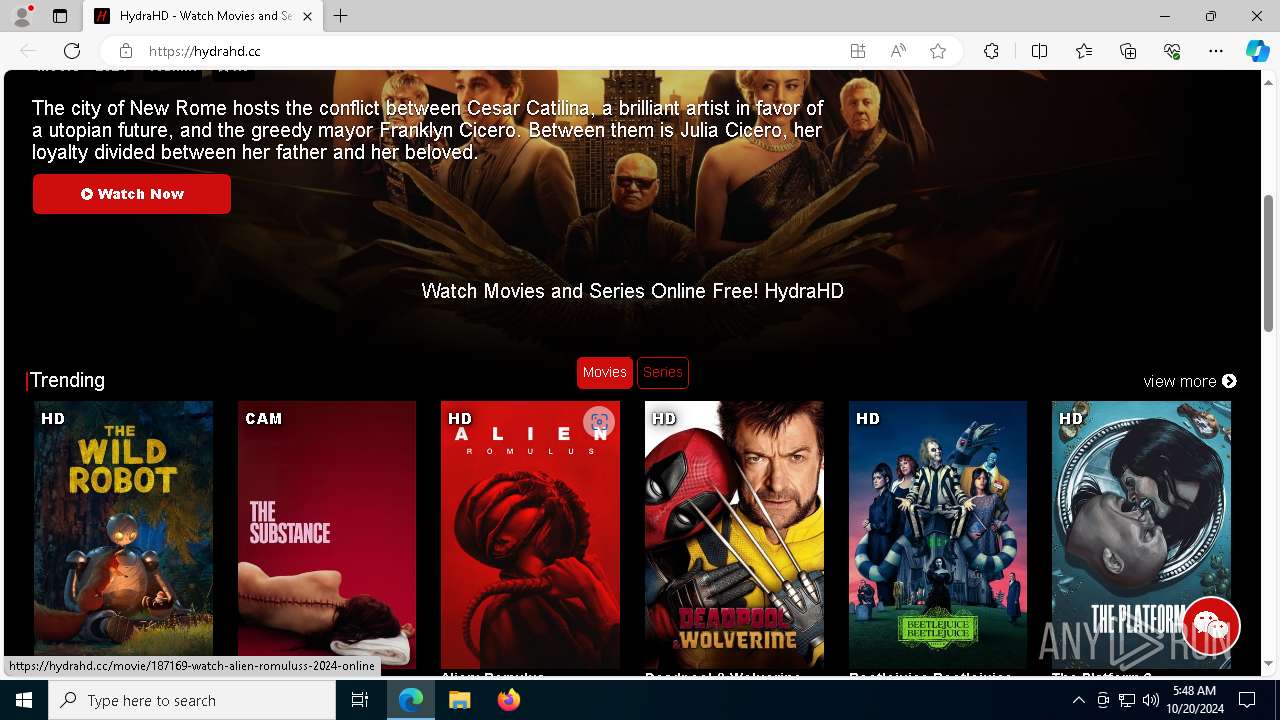Switch to the Series tab
Viewport: 1280px width, 720px height.
click(x=662, y=372)
